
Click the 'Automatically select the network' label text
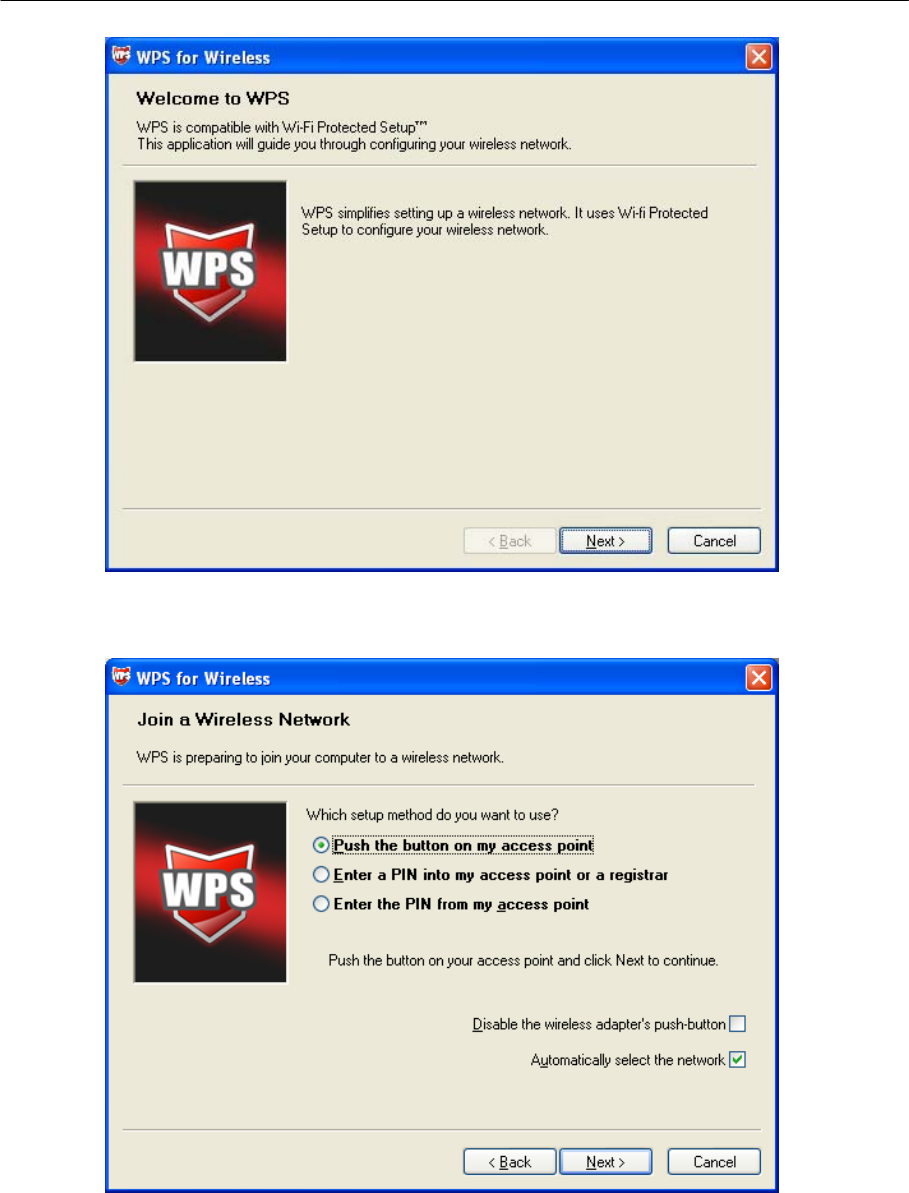[628, 1060]
